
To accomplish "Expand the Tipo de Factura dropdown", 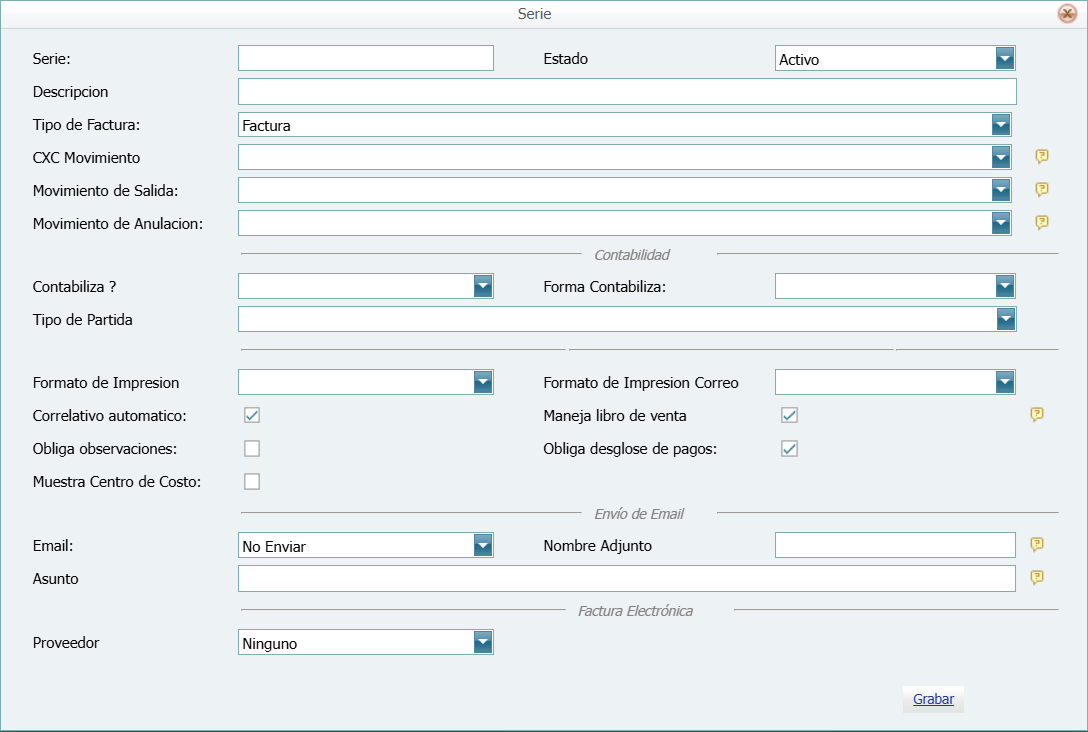I will pyautogui.click(x=1000, y=125).
